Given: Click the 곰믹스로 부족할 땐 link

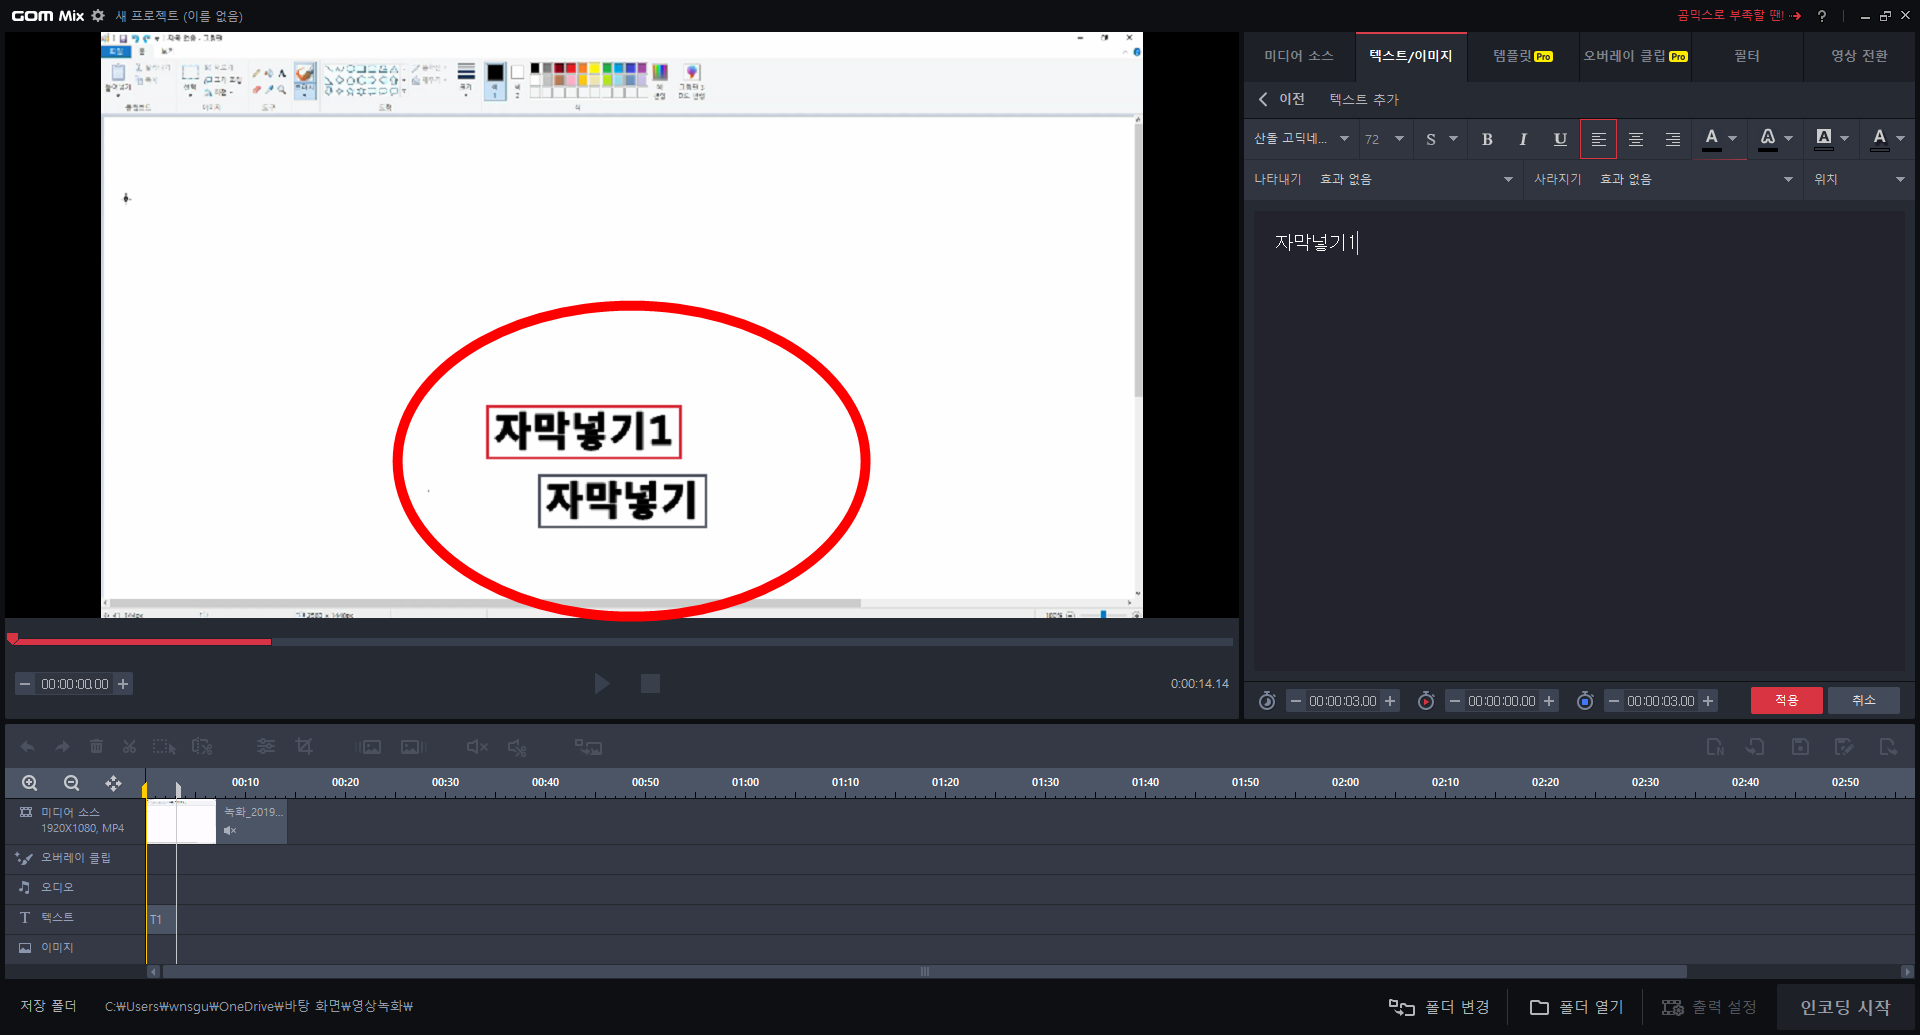Looking at the screenshot, I should click(1739, 16).
